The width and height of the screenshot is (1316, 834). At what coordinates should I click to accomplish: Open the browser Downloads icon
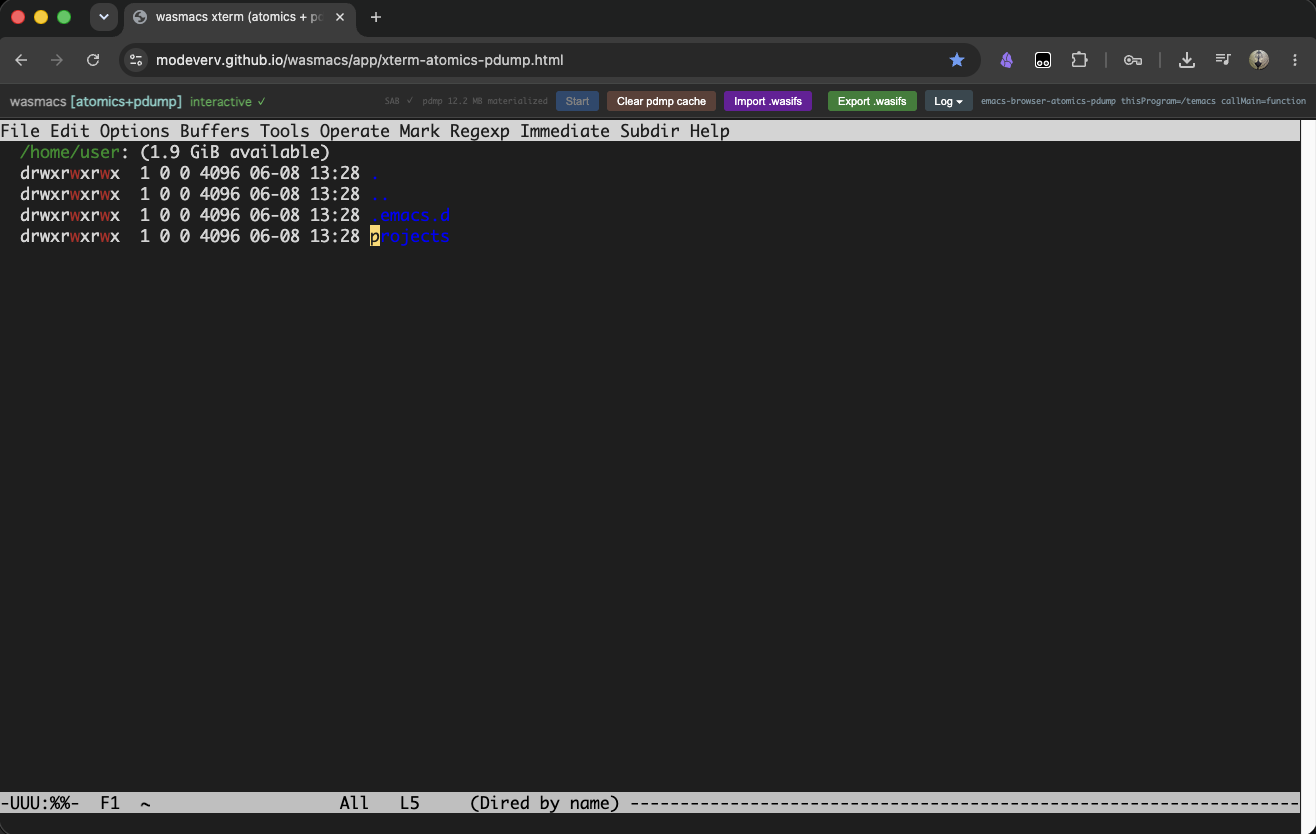[1187, 60]
